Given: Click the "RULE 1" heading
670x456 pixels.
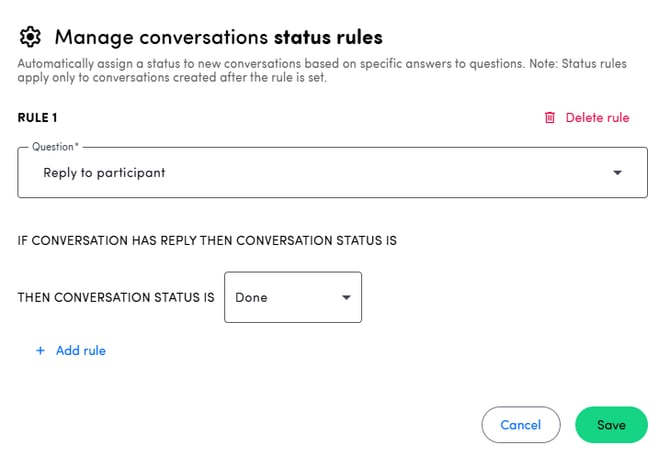Looking at the screenshot, I should tap(38, 118).
